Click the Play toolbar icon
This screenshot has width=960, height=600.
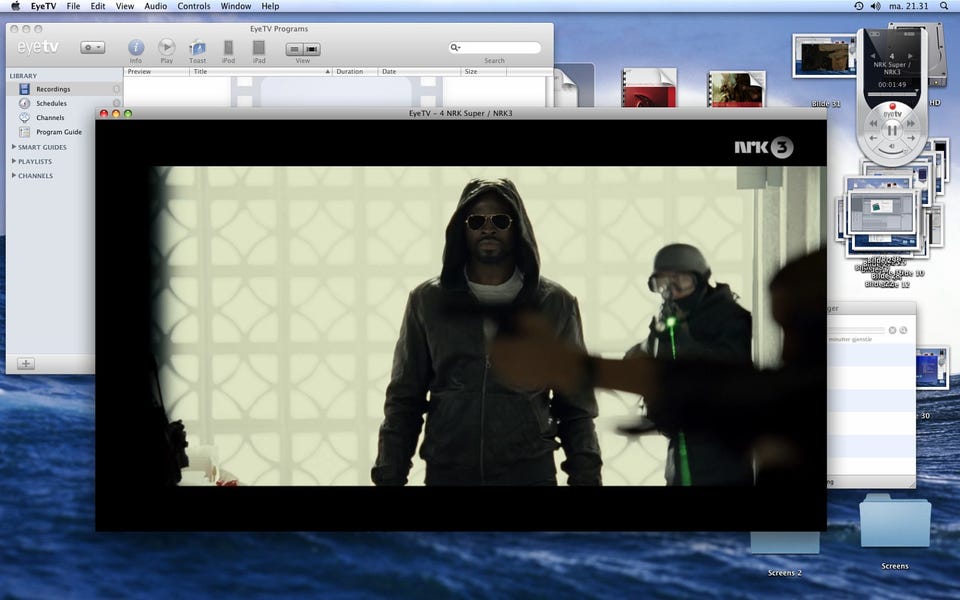click(167, 47)
